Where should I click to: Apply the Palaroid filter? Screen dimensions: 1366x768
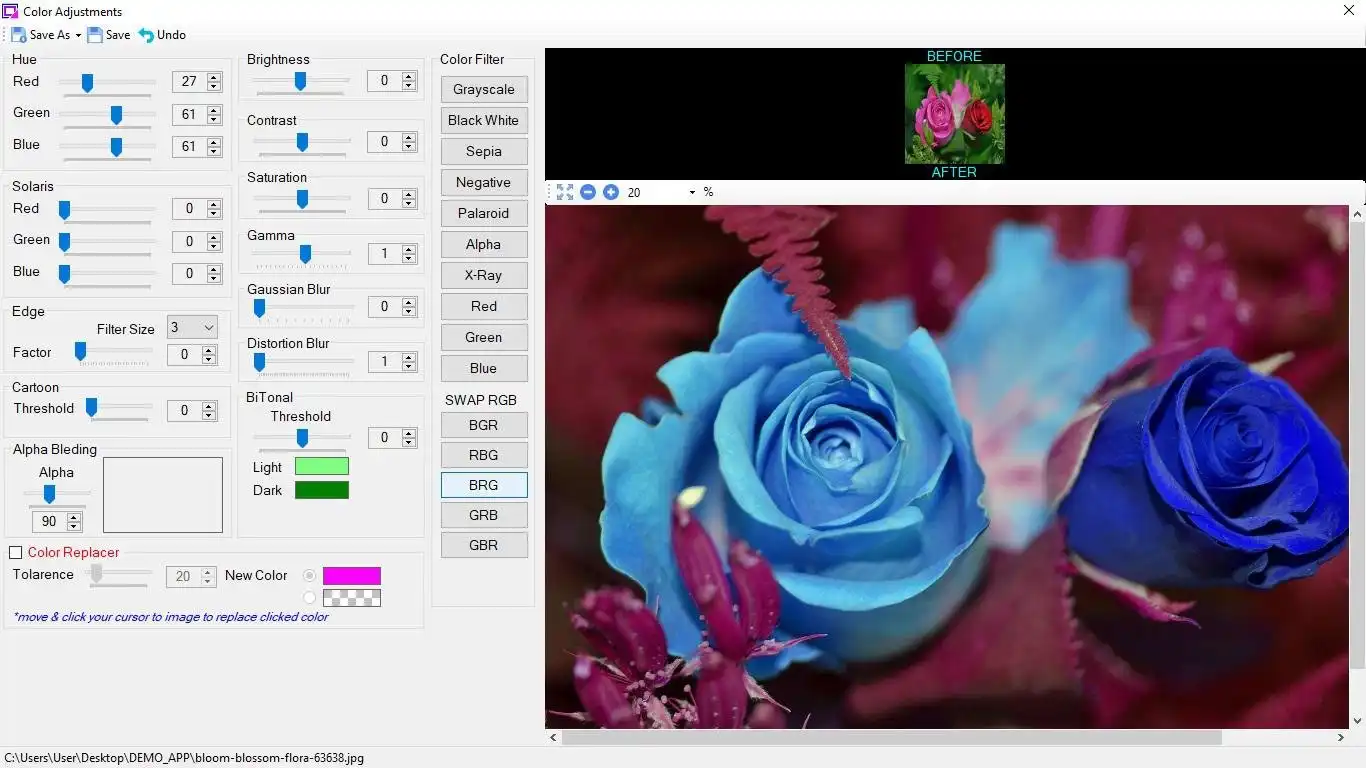[x=484, y=213]
